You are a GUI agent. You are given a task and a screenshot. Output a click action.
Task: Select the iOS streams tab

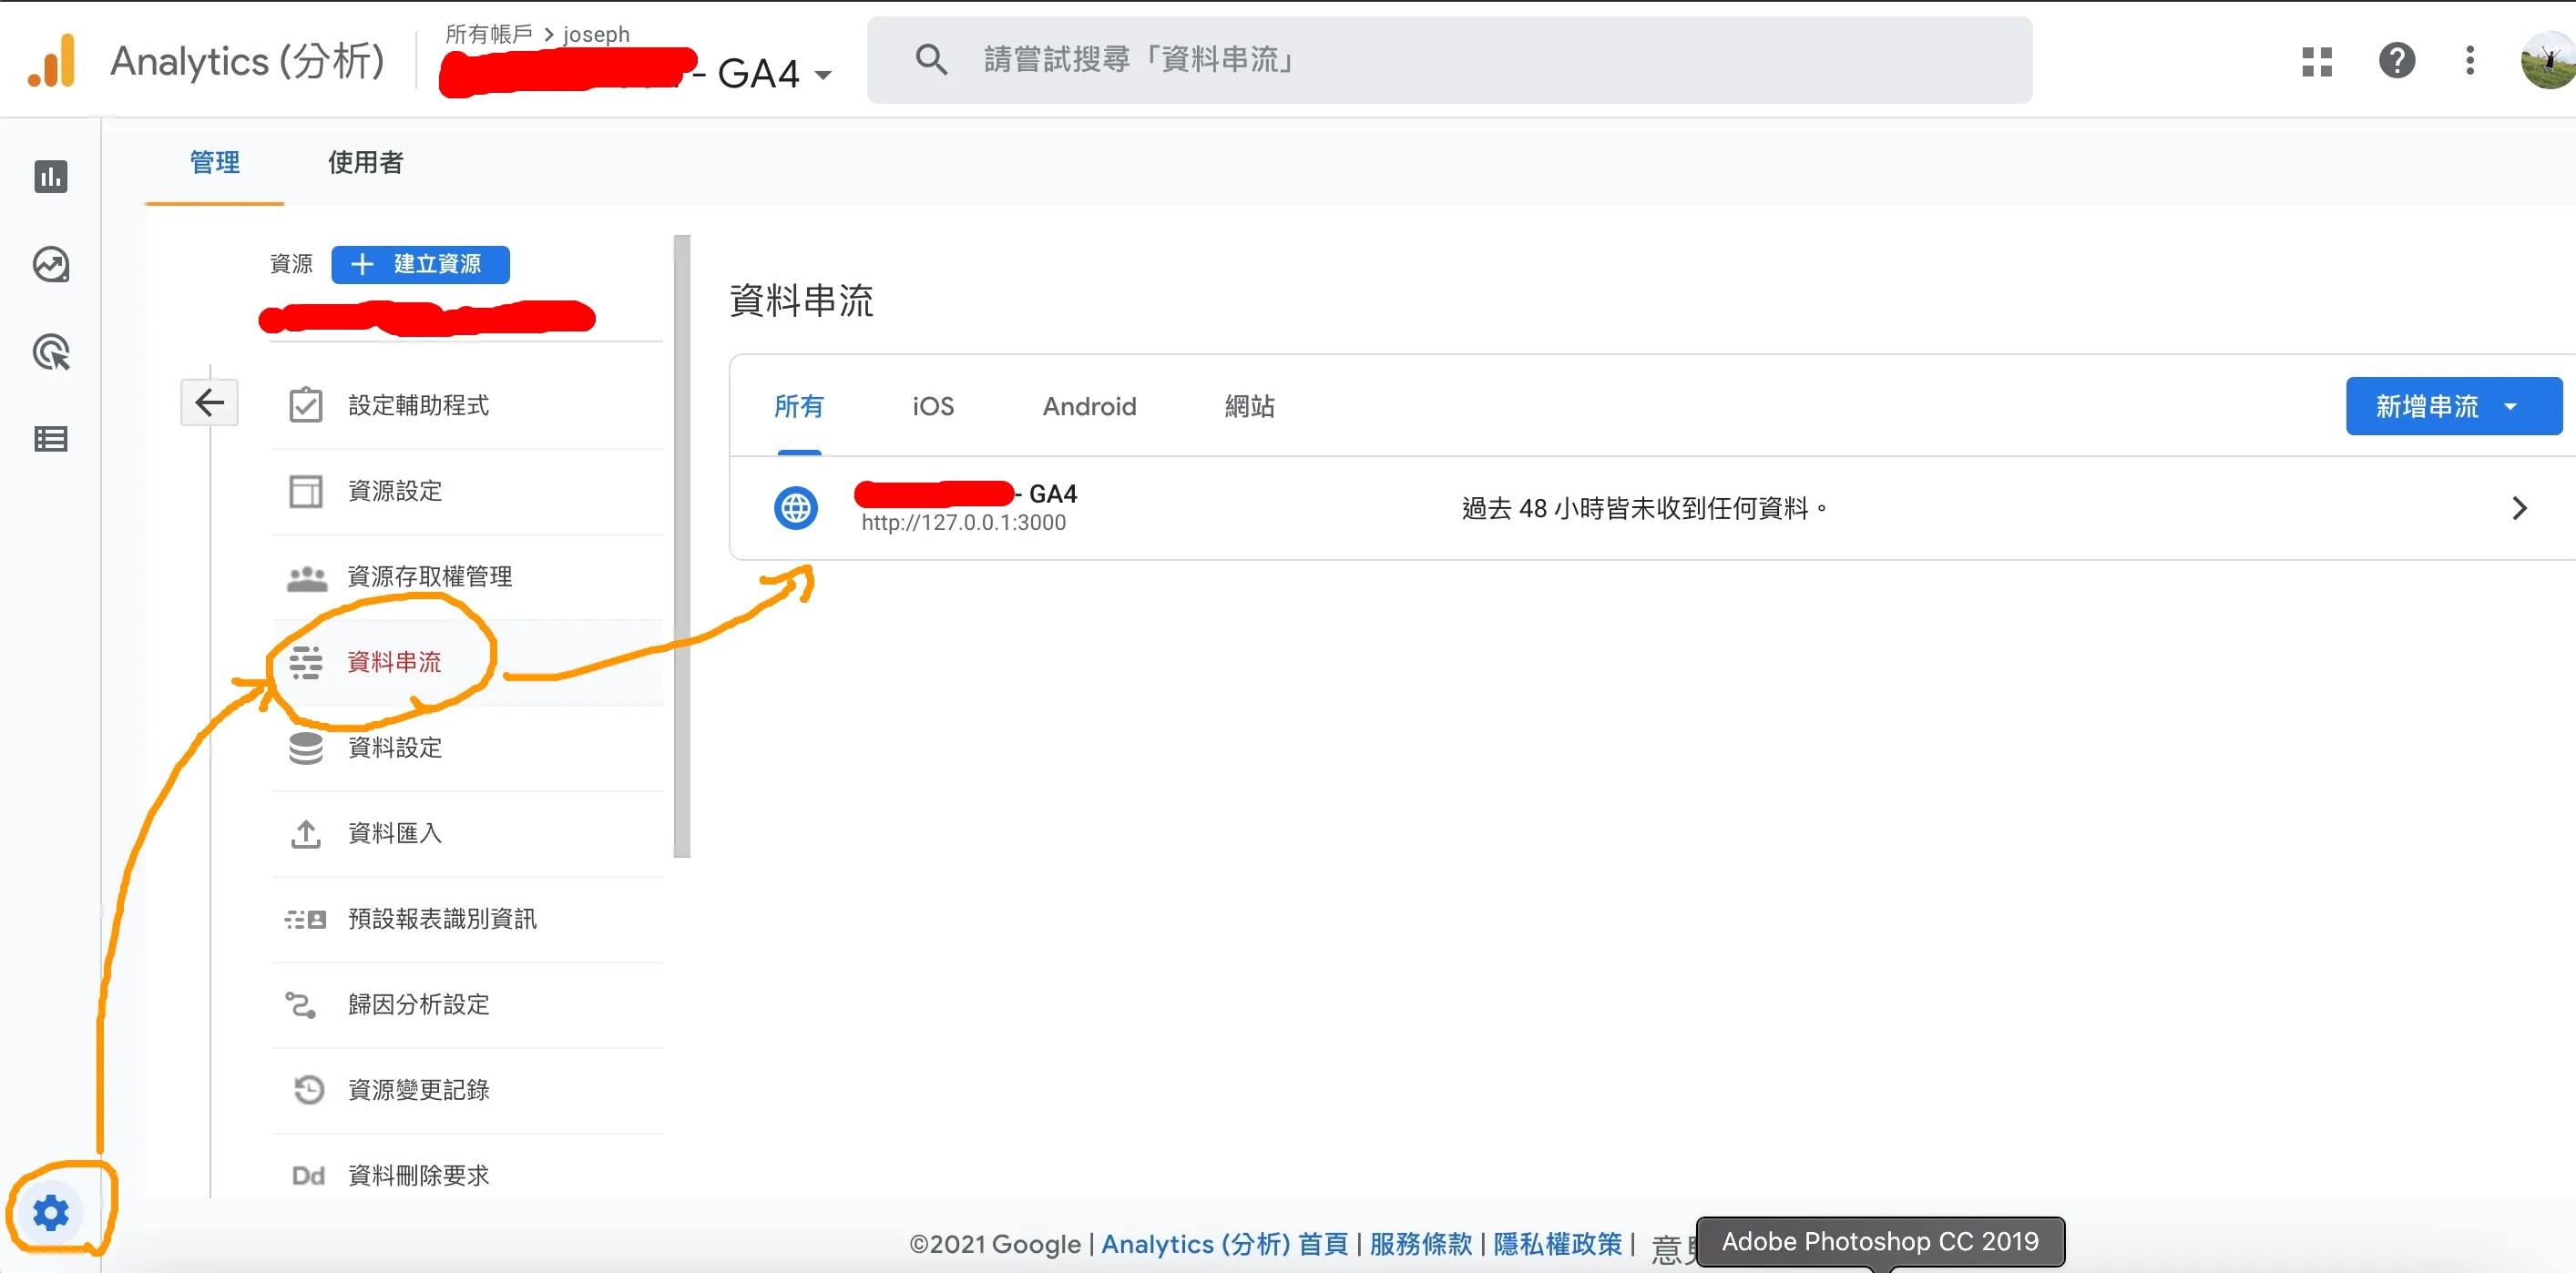tap(933, 406)
